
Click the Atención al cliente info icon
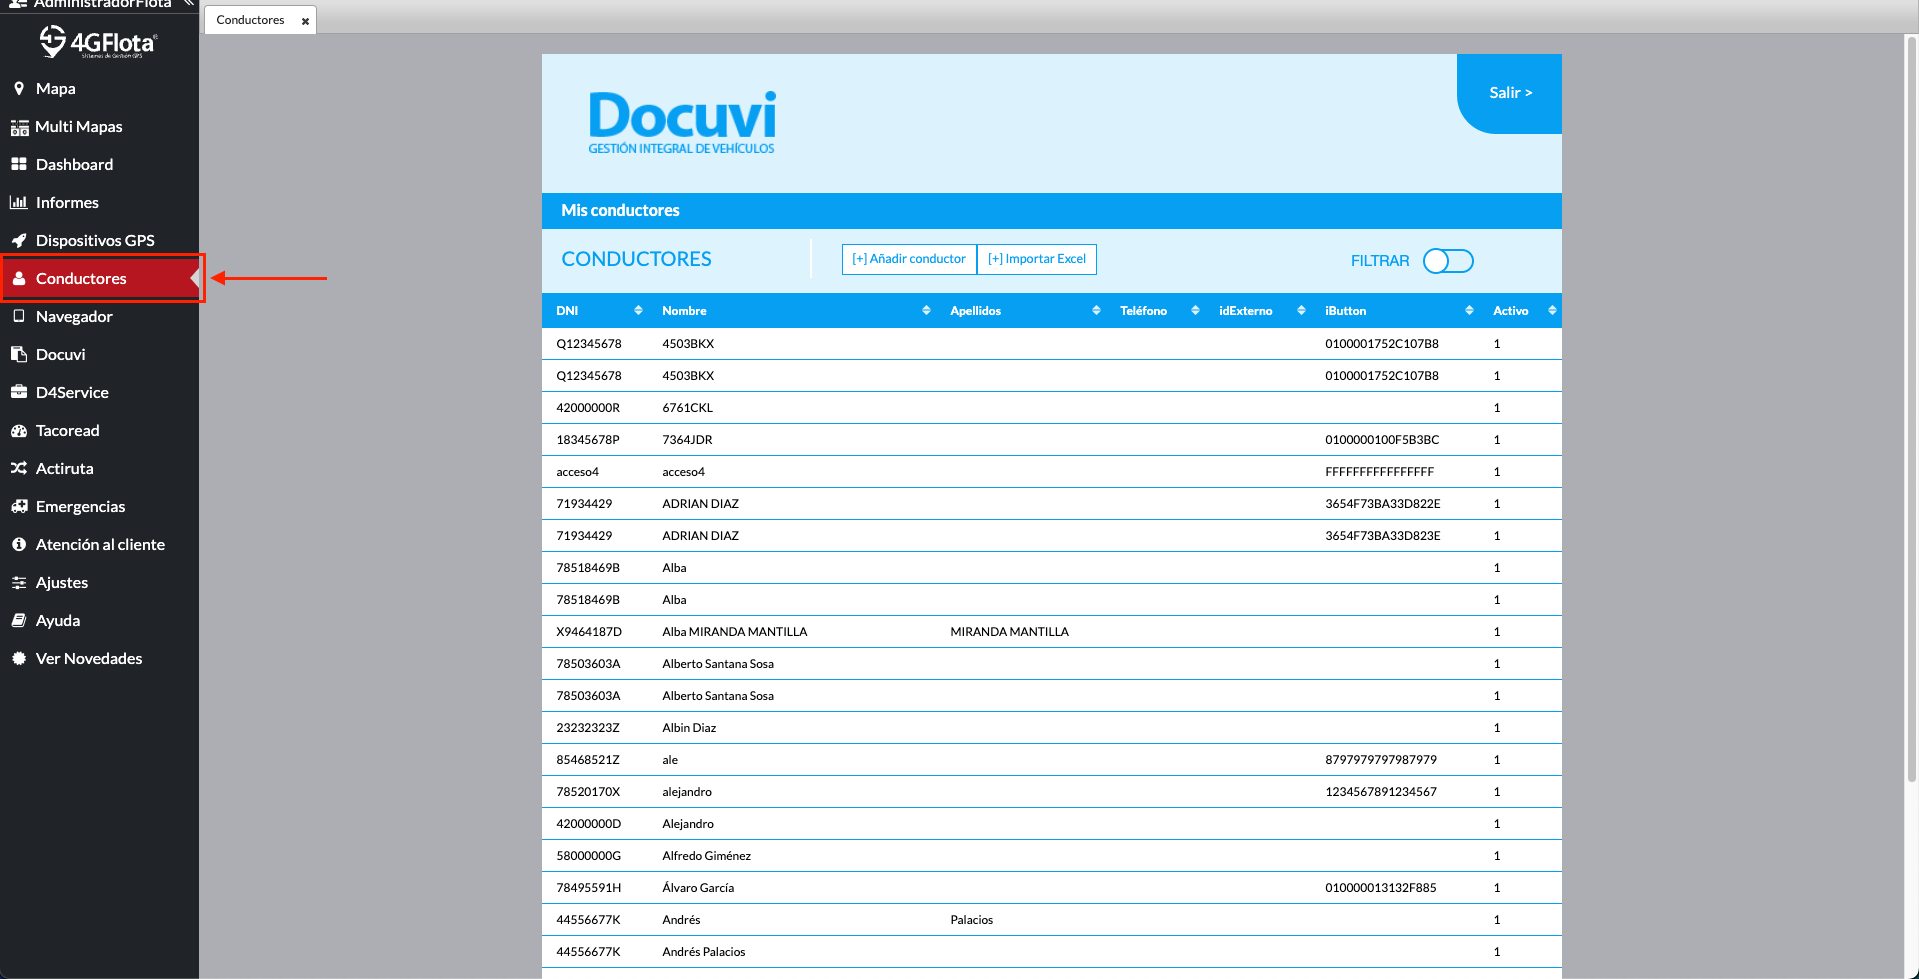[19, 544]
